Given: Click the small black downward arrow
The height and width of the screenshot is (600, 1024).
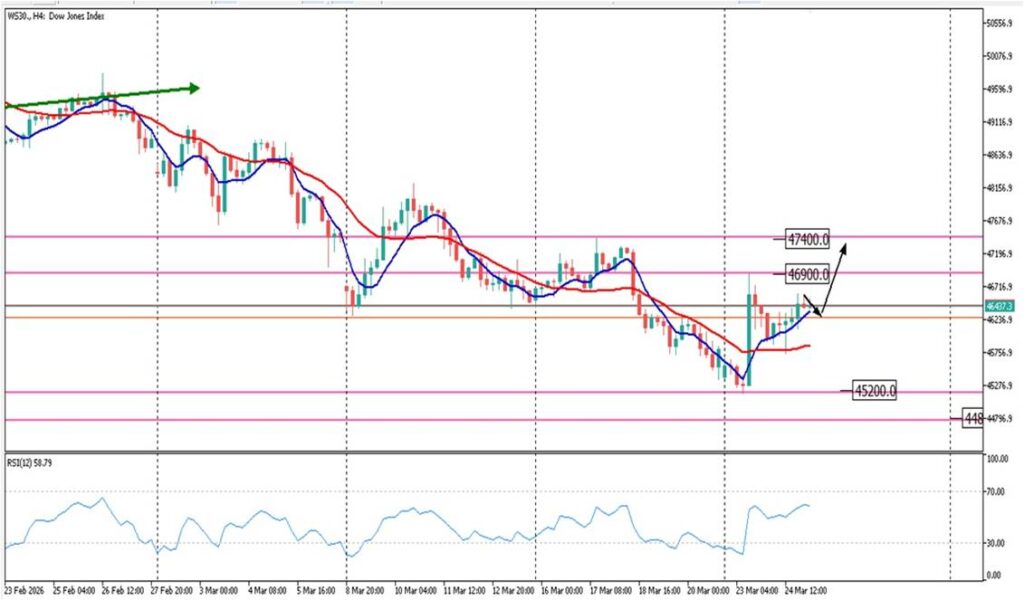Looking at the screenshot, I should 812,305.
